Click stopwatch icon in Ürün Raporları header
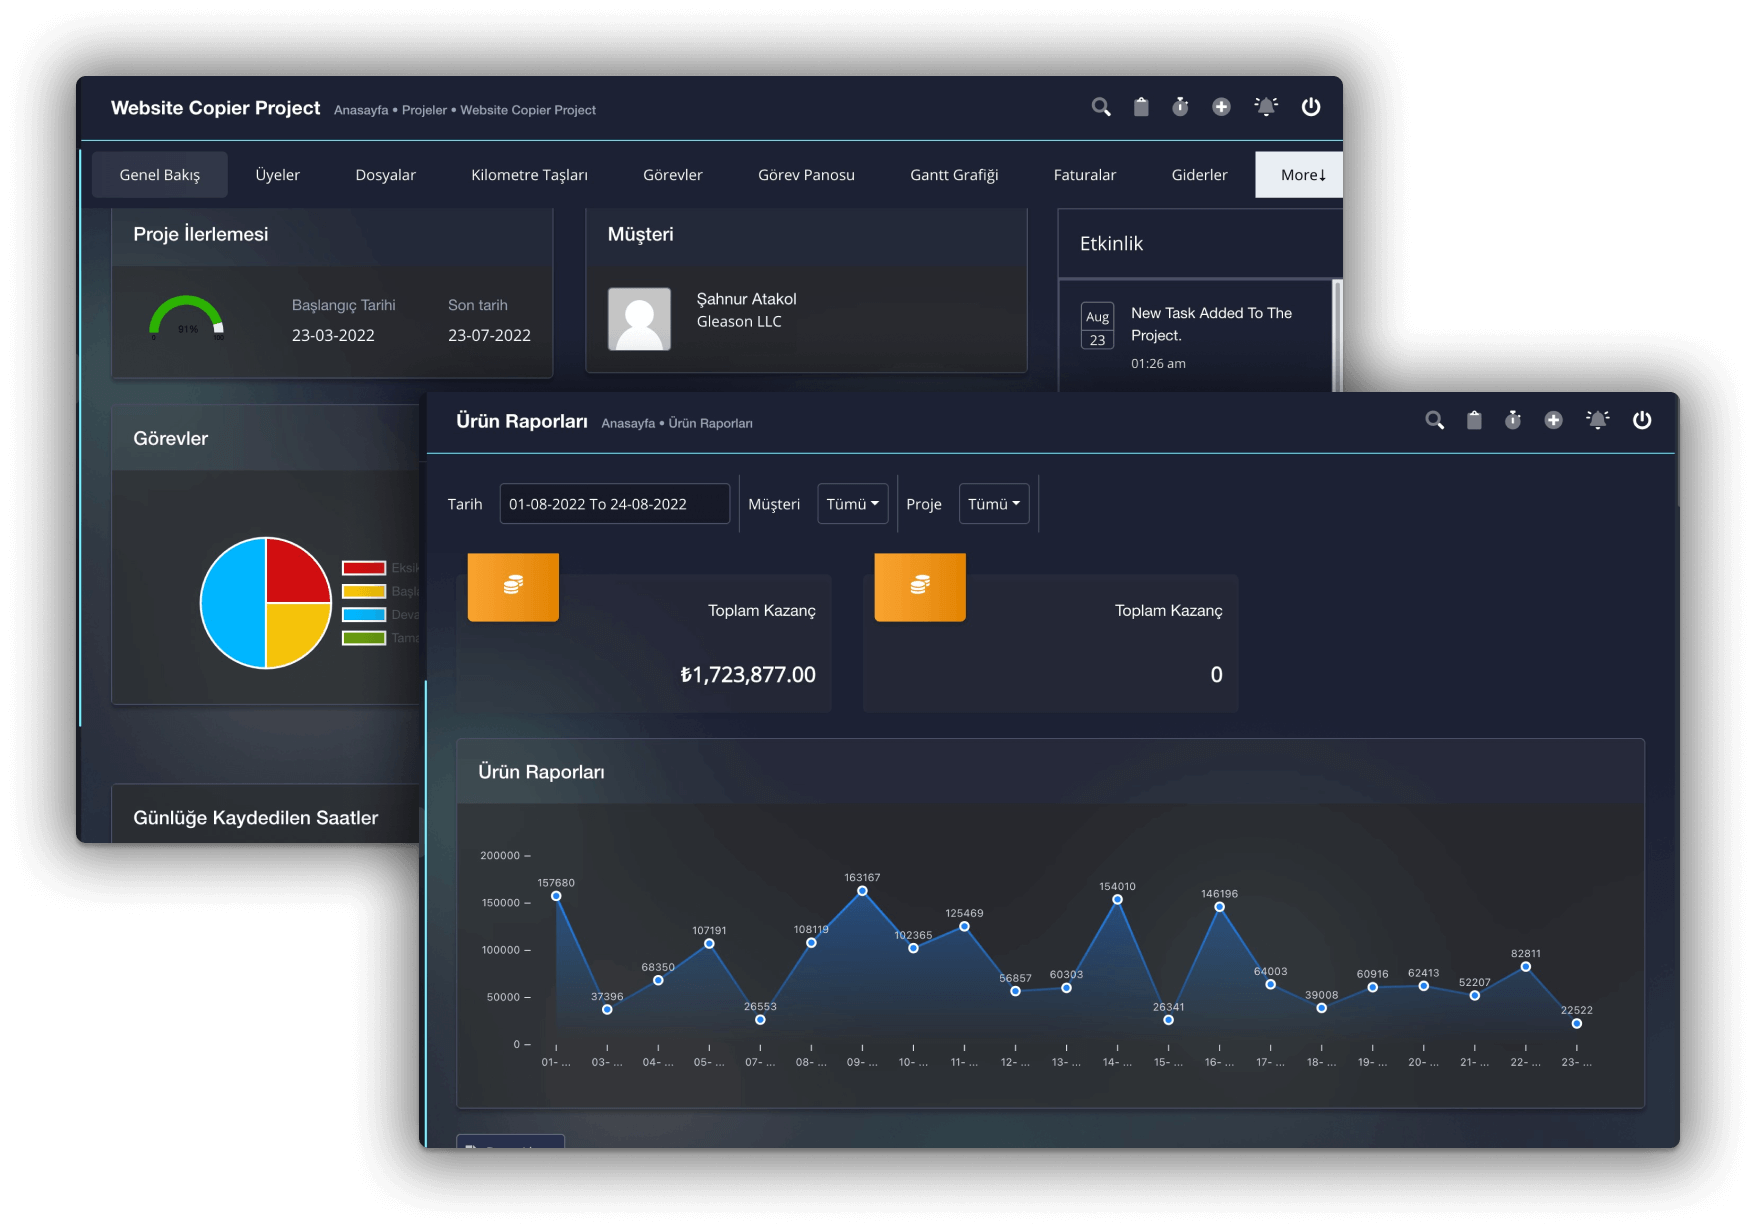This screenshot has width=1756, height=1228. tap(1513, 420)
